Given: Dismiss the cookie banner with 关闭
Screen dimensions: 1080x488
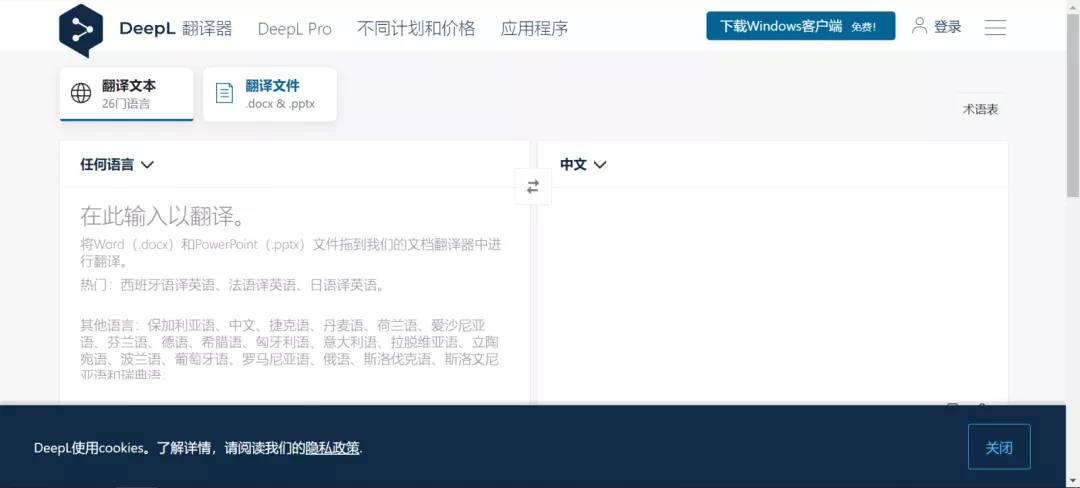Looking at the screenshot, I should pos(998,447).
